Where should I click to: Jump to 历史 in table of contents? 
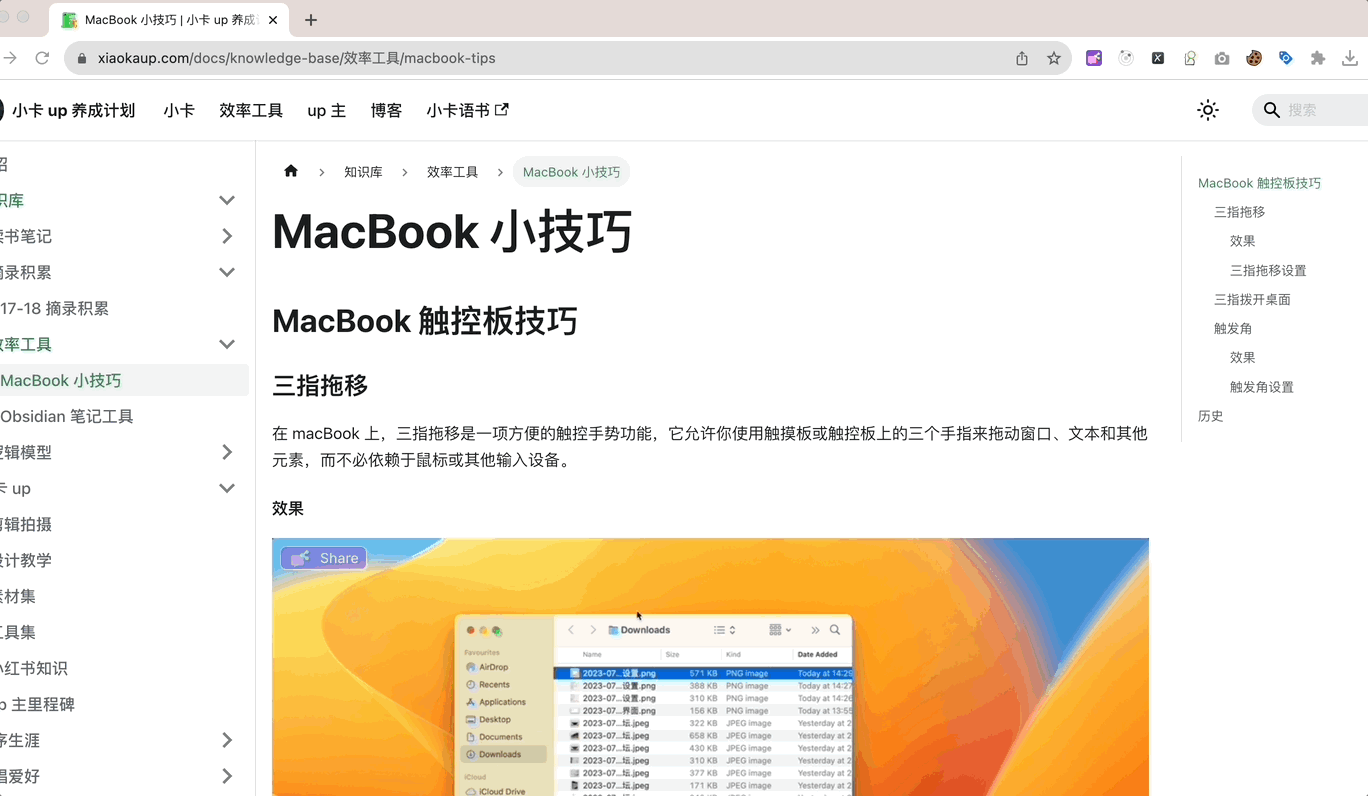1210,415
